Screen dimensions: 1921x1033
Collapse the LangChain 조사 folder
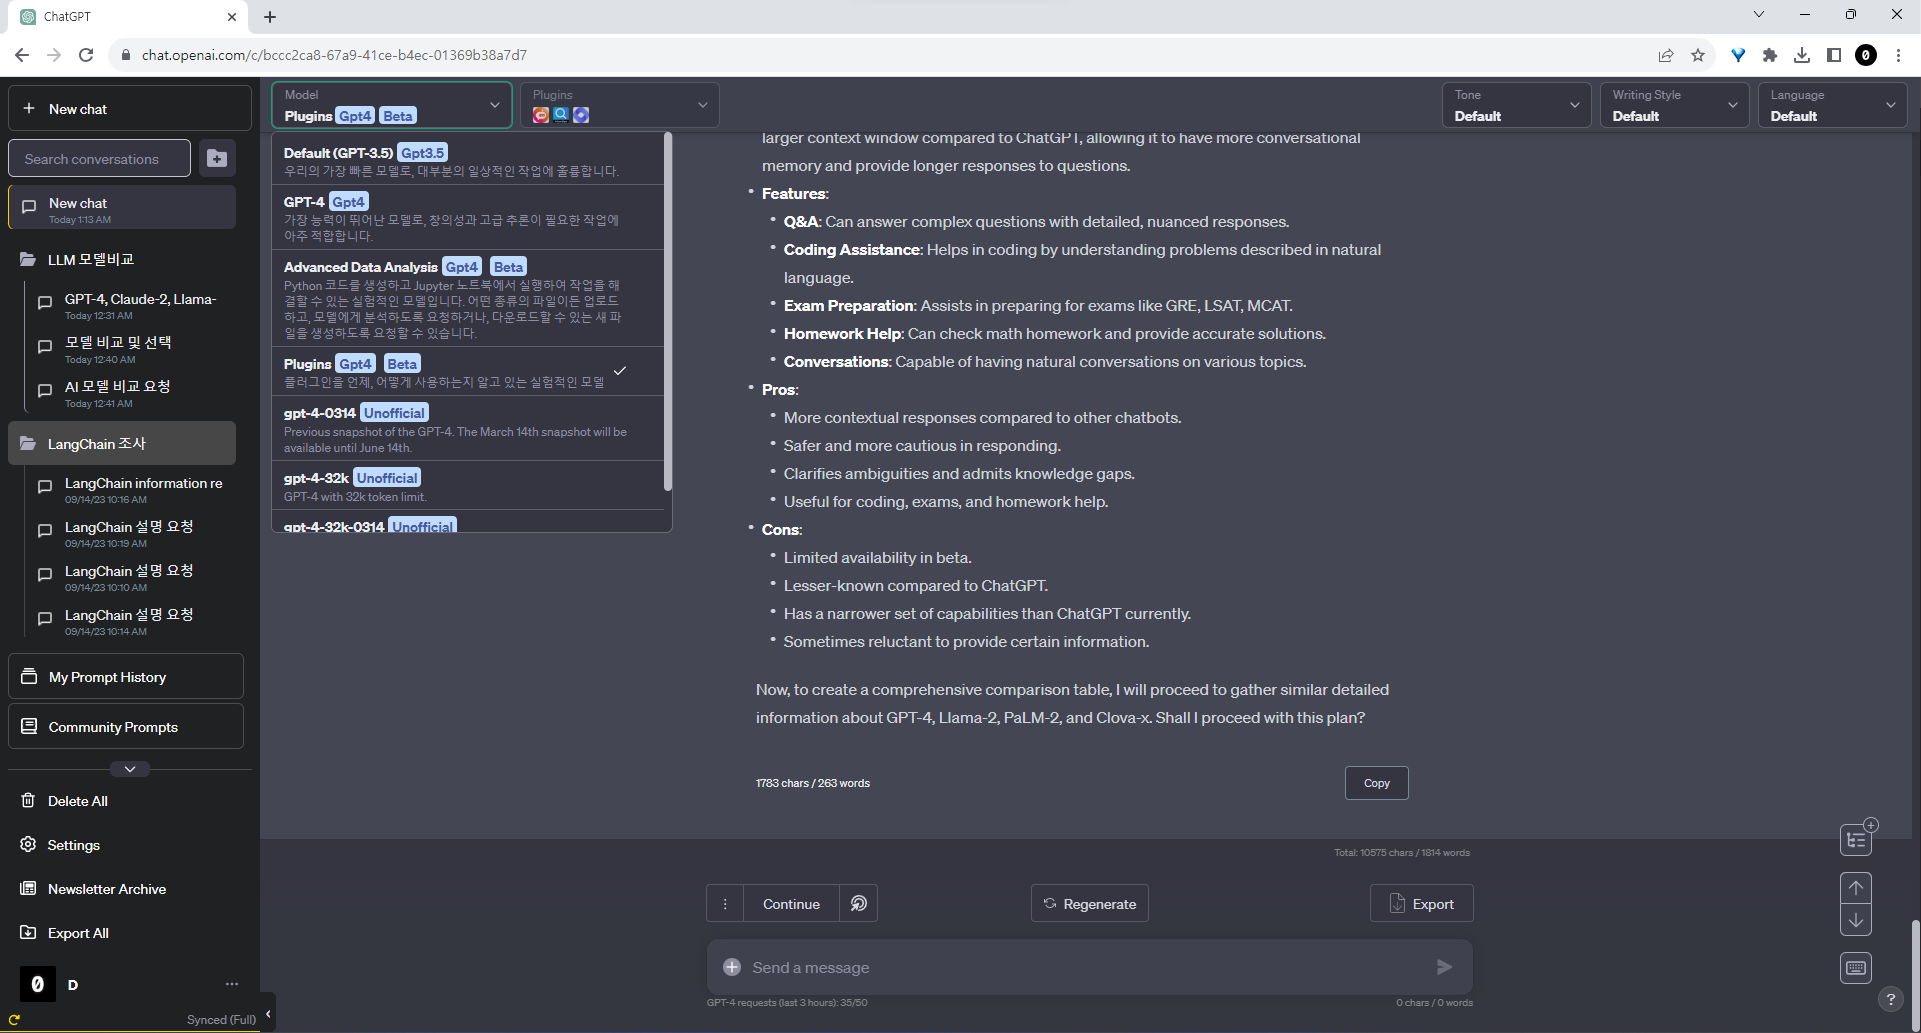coord(122,443)
